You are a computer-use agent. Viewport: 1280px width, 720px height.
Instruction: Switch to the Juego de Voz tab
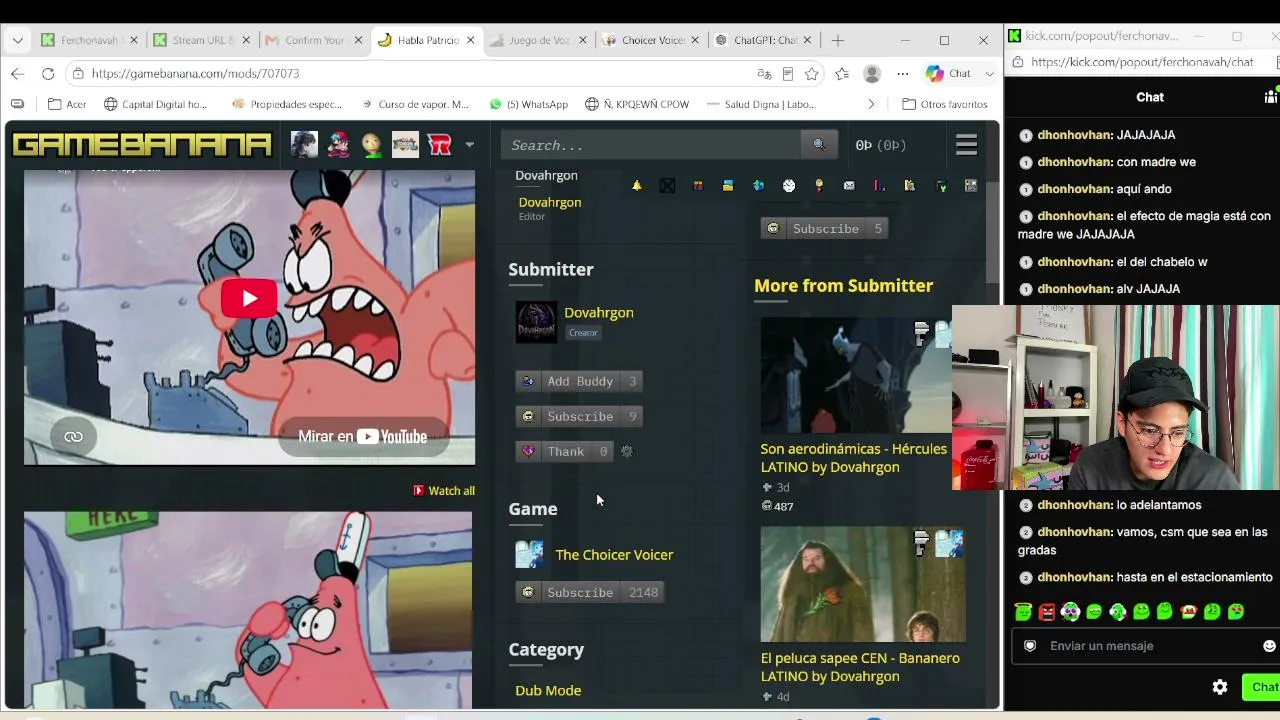coord(538,40)
